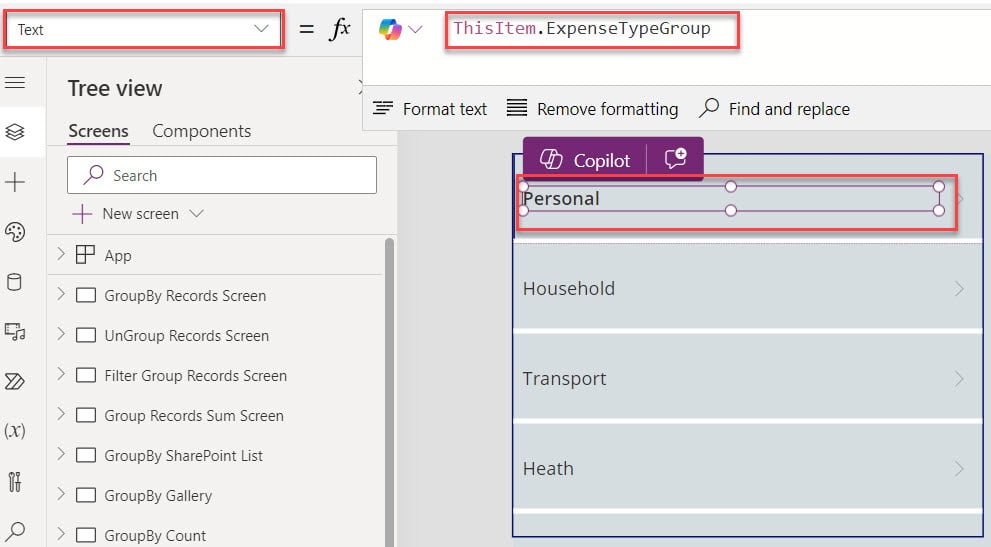Image resolution: width=991 pixels, height=547 pixels.
Task: Click the Heath row arrow icon
Action: (x=959, y=468)
